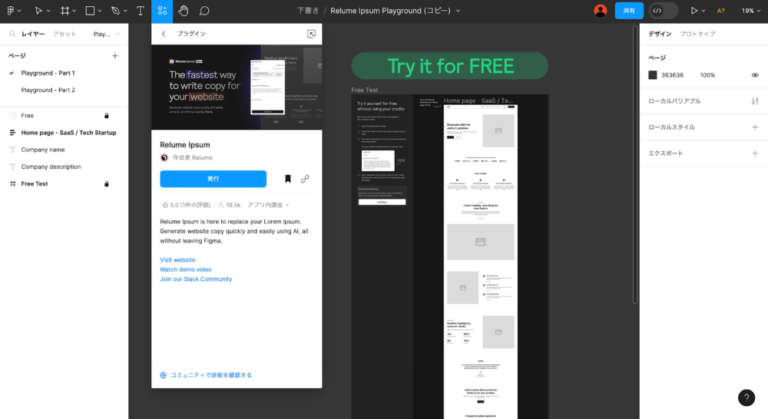Switch to the プロトタイプ tab
This screenshot has height=419, width=768.
coord(697,34)
